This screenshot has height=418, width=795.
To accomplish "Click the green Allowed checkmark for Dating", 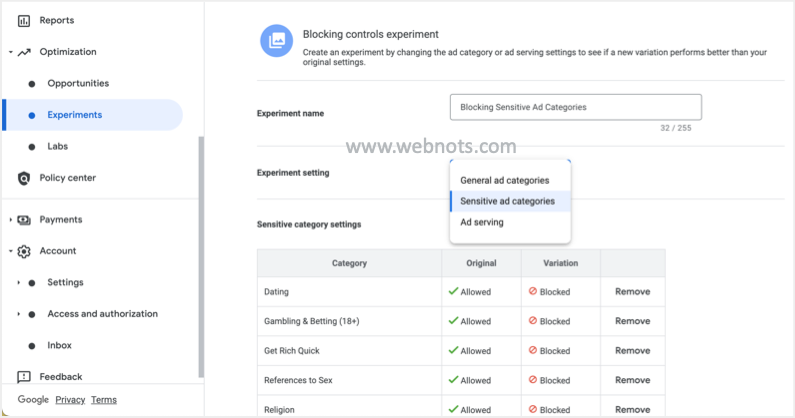I will 453,292.
